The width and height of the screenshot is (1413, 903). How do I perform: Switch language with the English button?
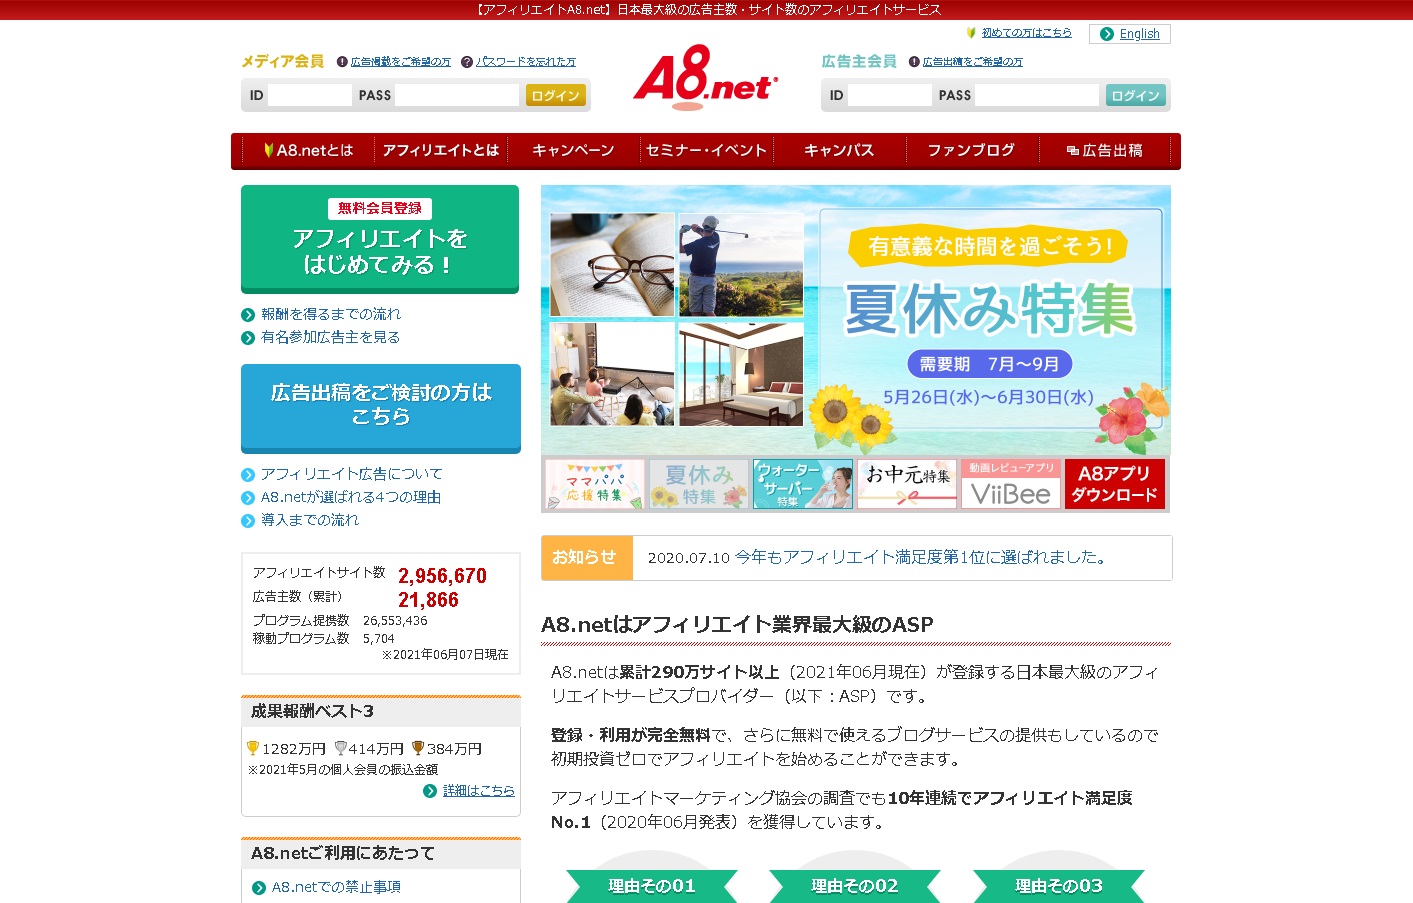pos(1130,34)
